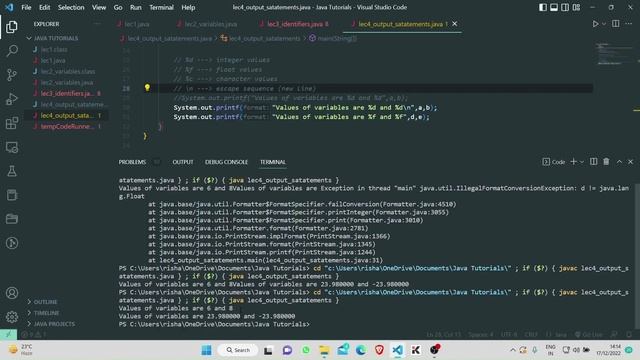Open the View menu

point(99,7)
